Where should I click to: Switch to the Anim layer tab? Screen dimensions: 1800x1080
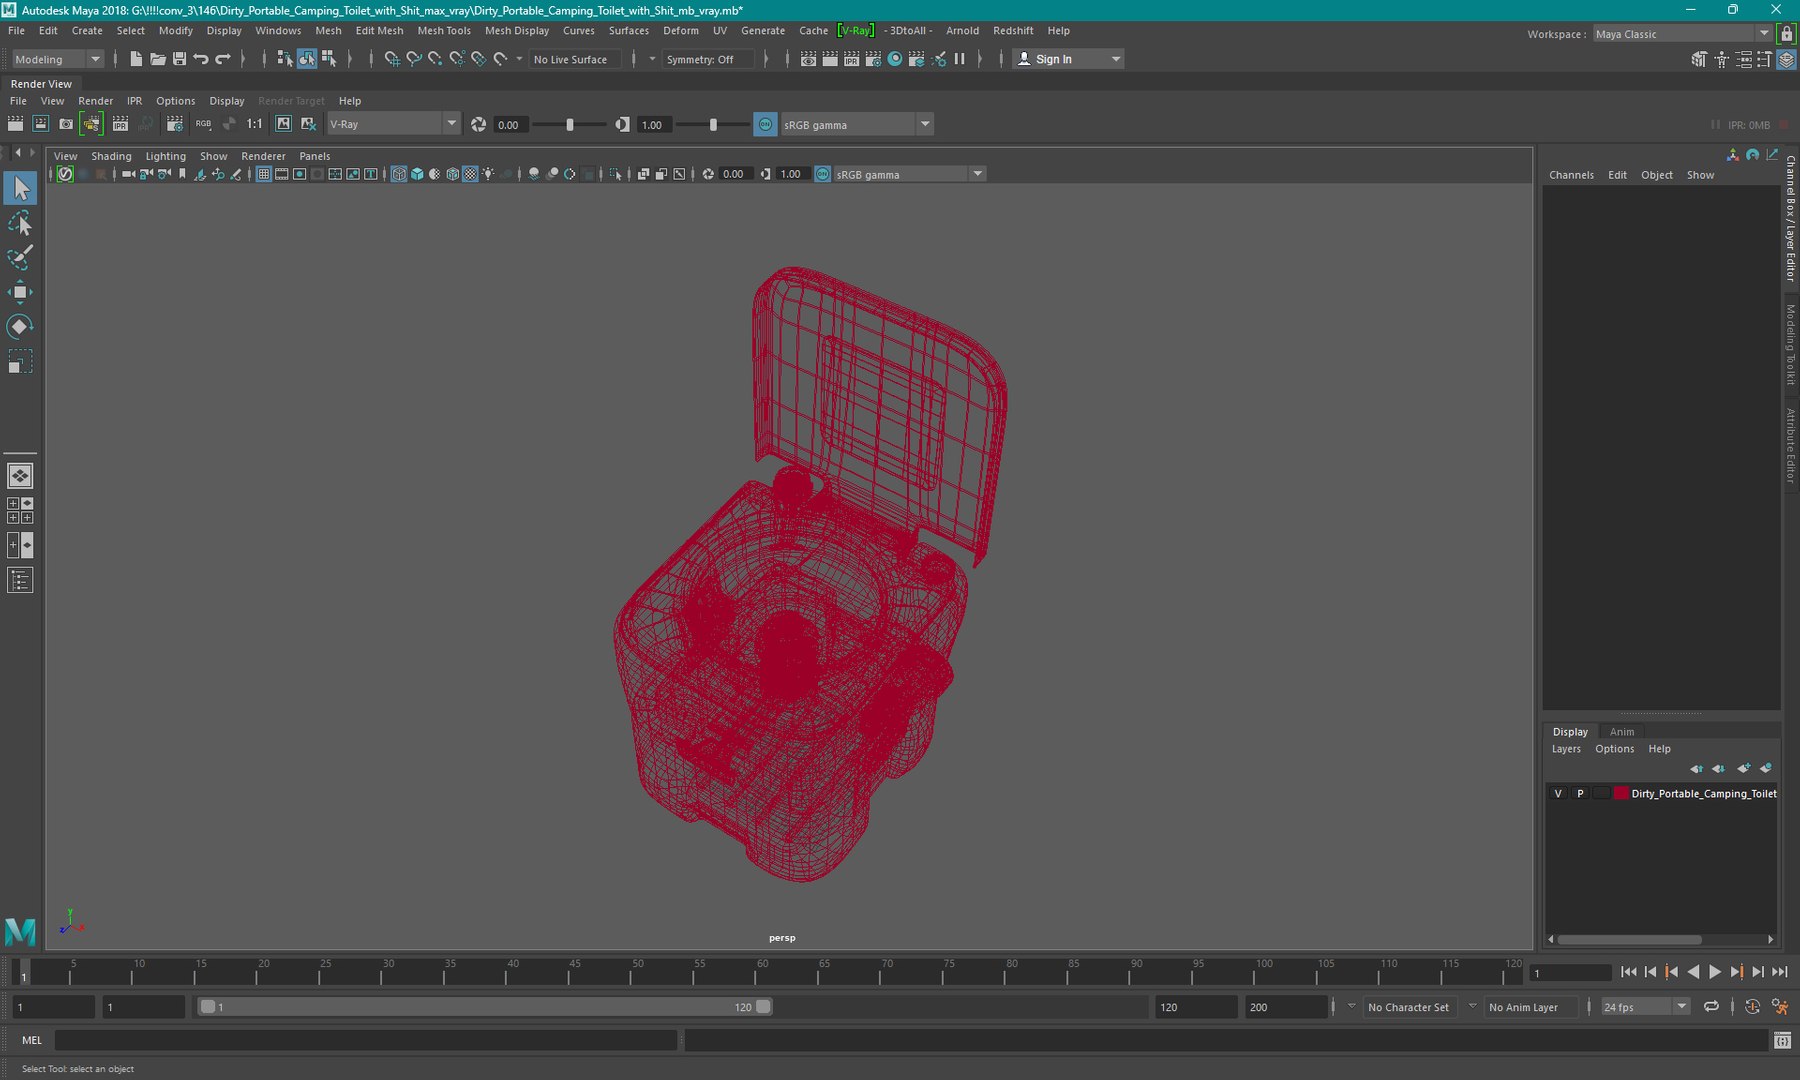click(1621, 732)
